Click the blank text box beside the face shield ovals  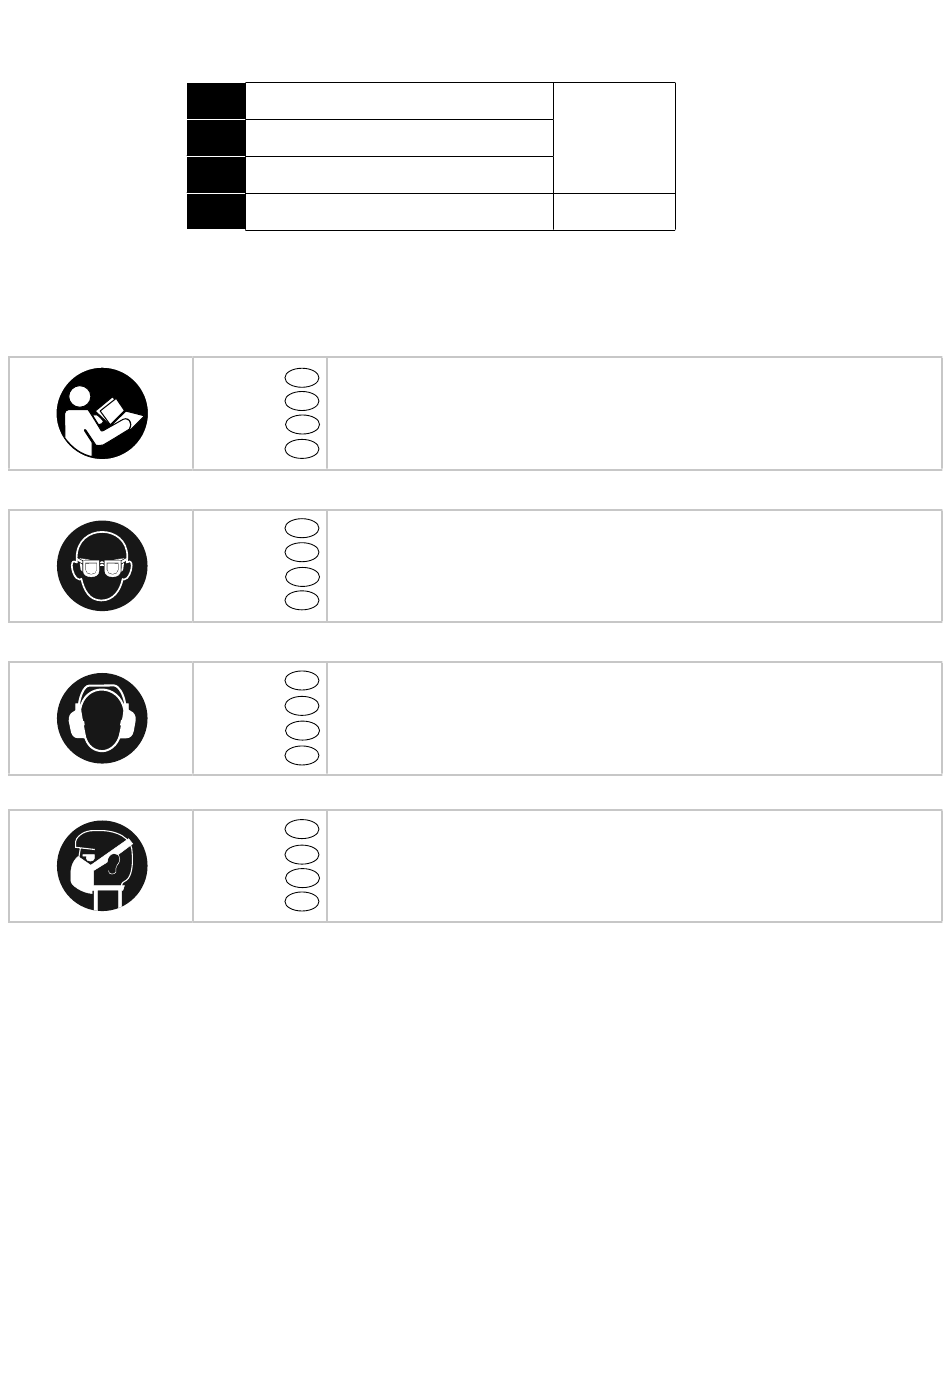[x=634, y=866]
